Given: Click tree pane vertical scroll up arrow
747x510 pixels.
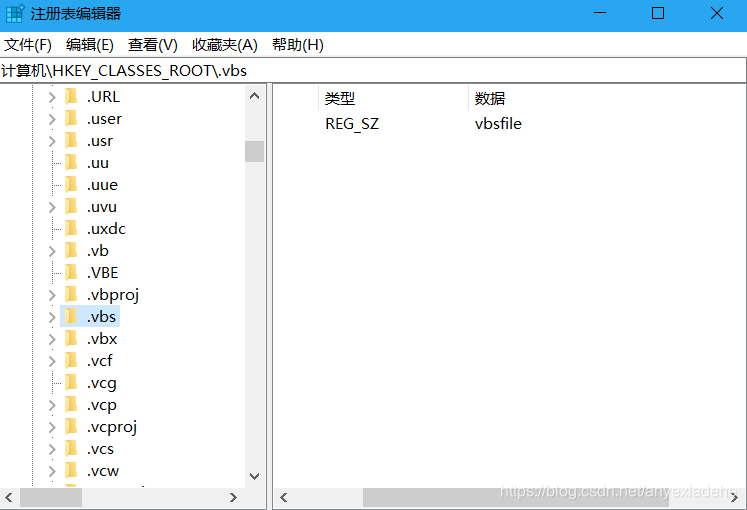Looking at the screenshot, I should 254,96.
